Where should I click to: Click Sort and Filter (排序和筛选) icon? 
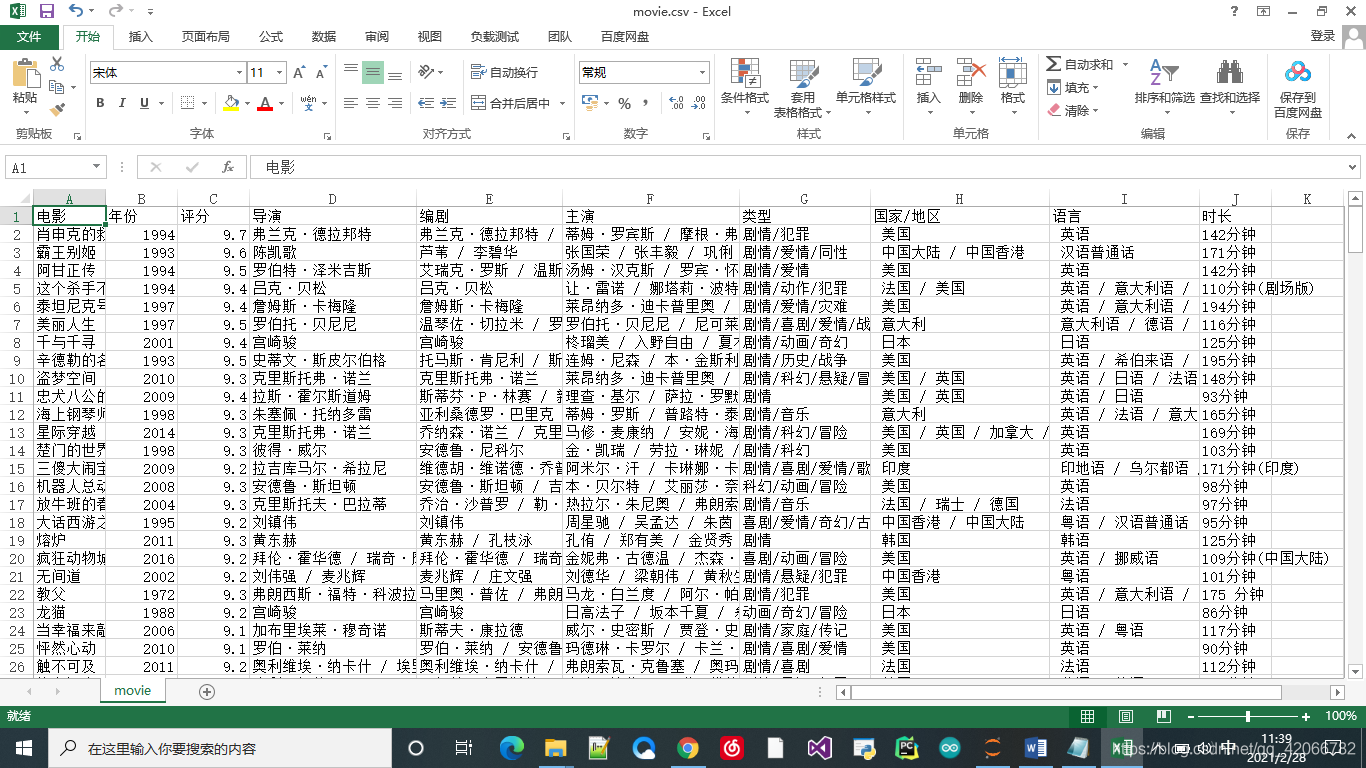point(1164,73)
